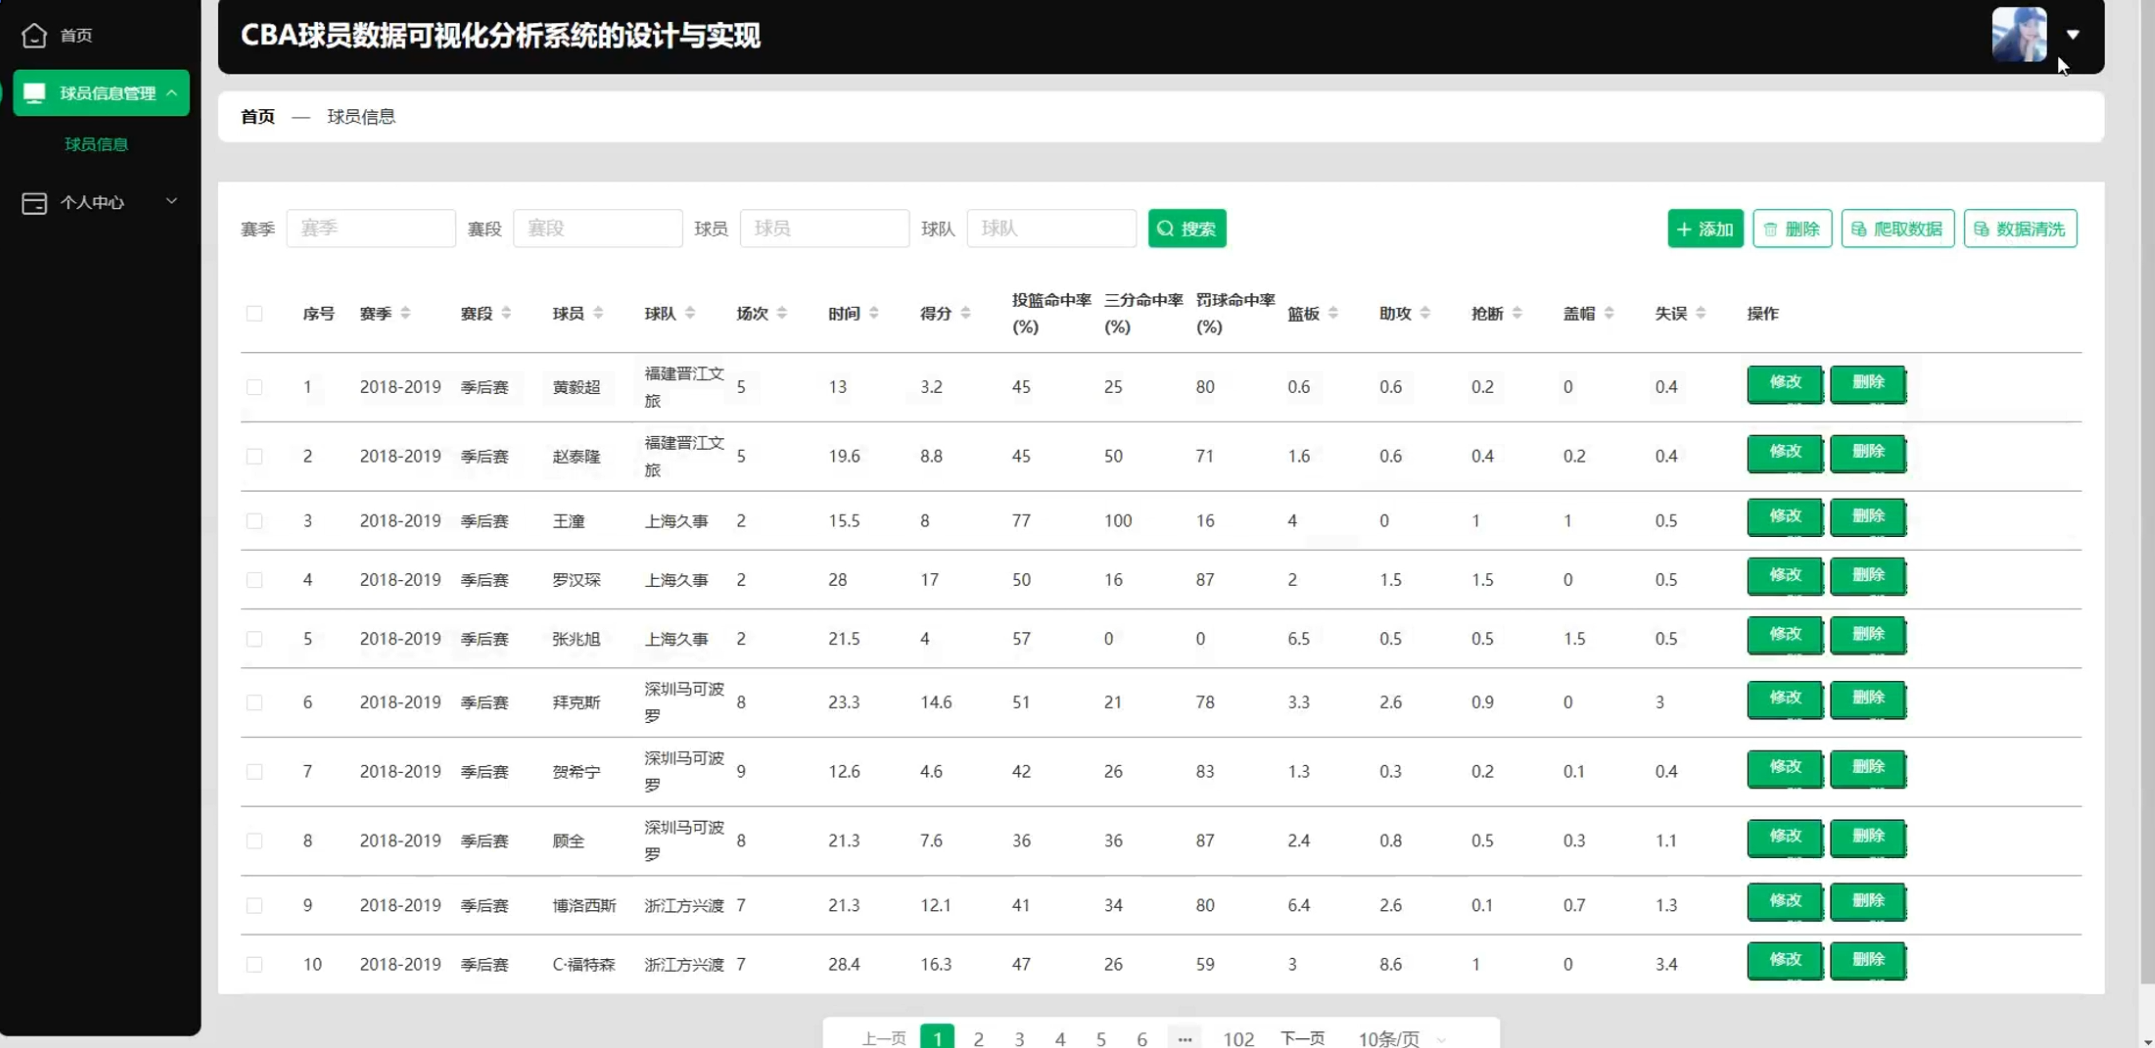2155x1048 pixels.
Task: Toggle the select-all header checkbox
Action: click(254, 313)
